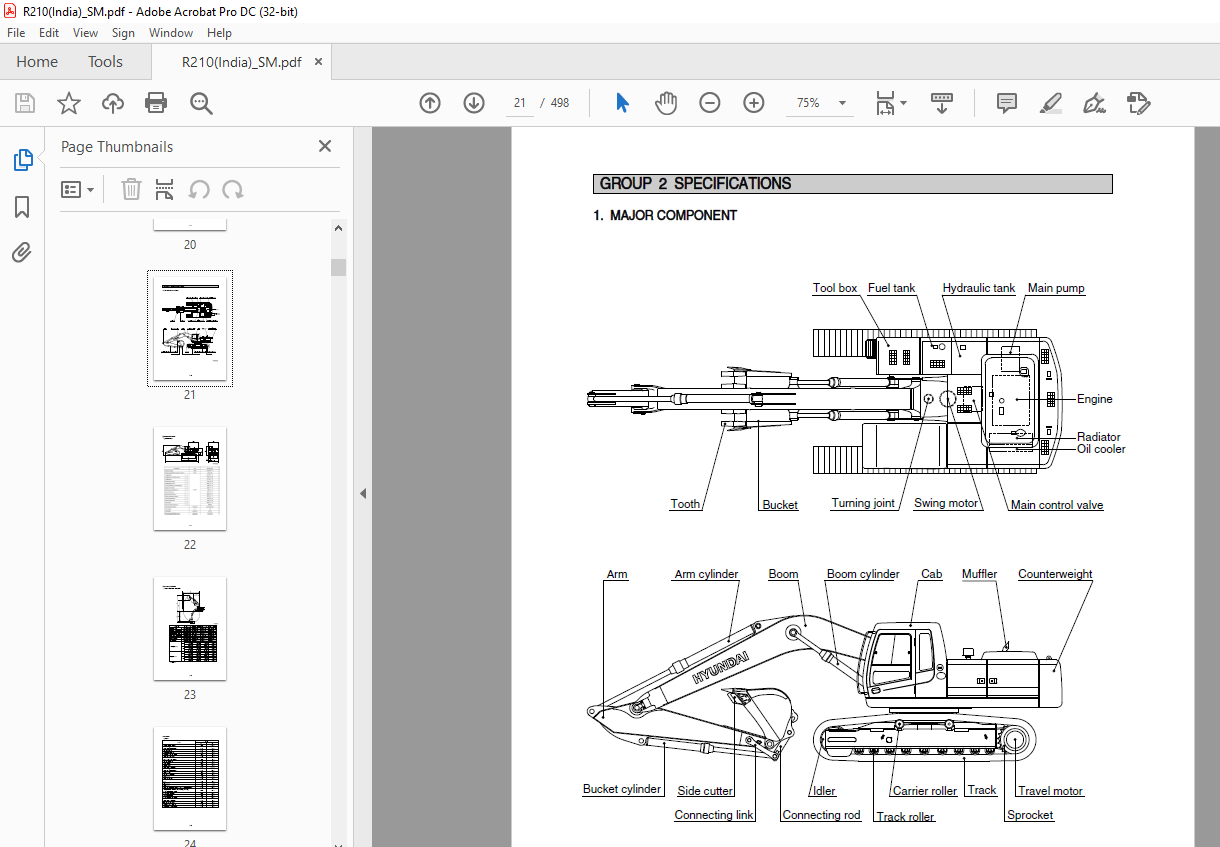The height and width of the screenshot is (847, 1220).
Task: Activate the Hand pan tool
Action: [666, 103]
